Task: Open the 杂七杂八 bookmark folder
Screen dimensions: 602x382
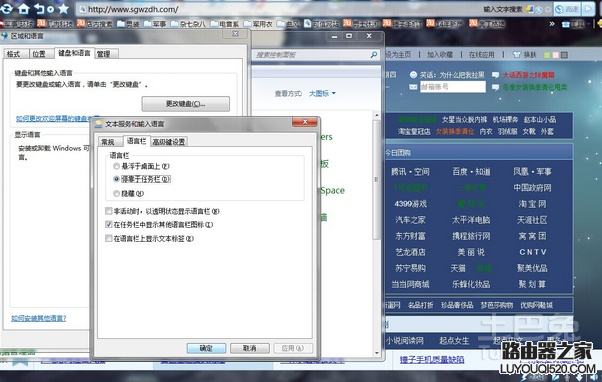Action: [188, 24]
